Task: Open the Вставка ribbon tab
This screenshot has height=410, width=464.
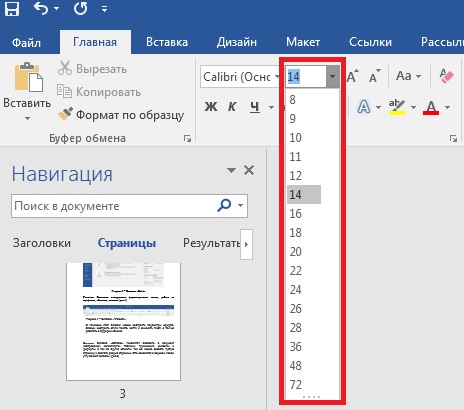Action: tap(167, 42)
